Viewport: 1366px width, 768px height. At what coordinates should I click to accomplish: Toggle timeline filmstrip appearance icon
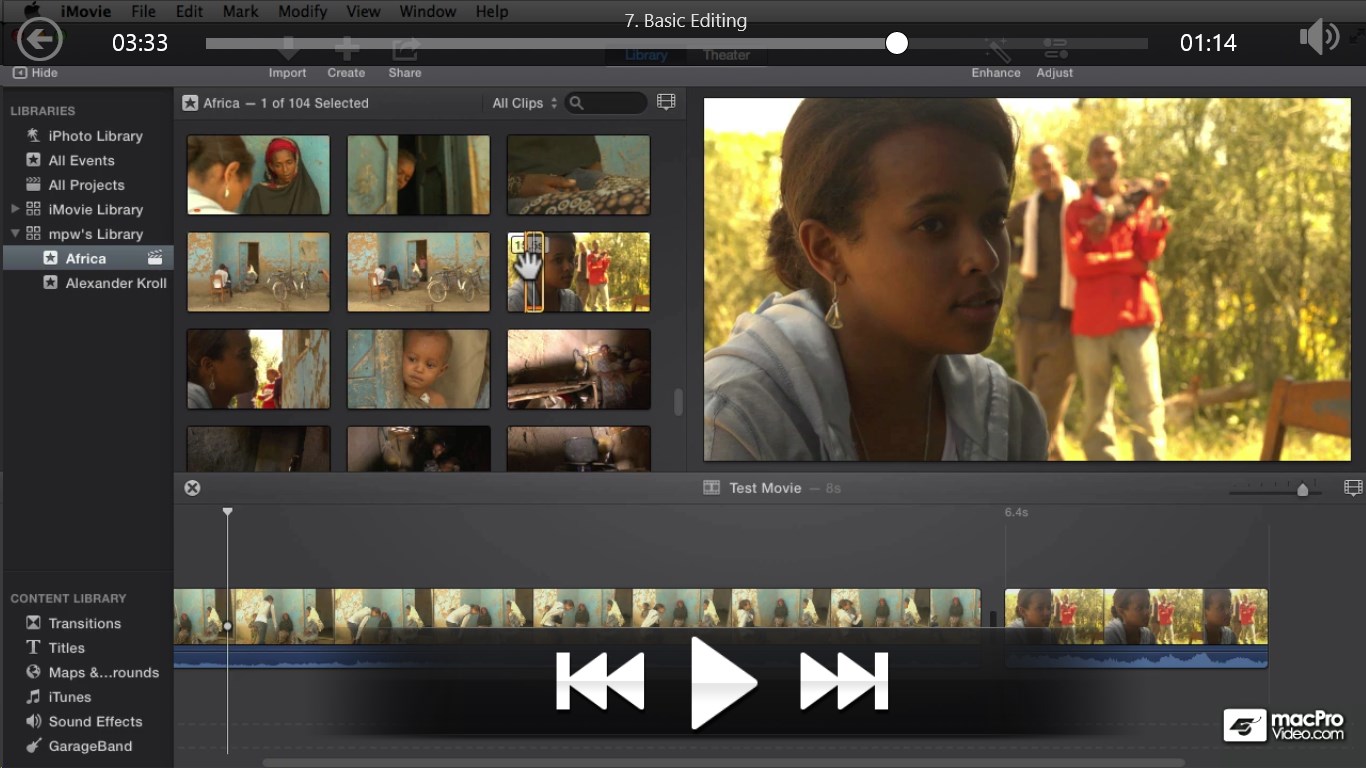point(1353,488)
